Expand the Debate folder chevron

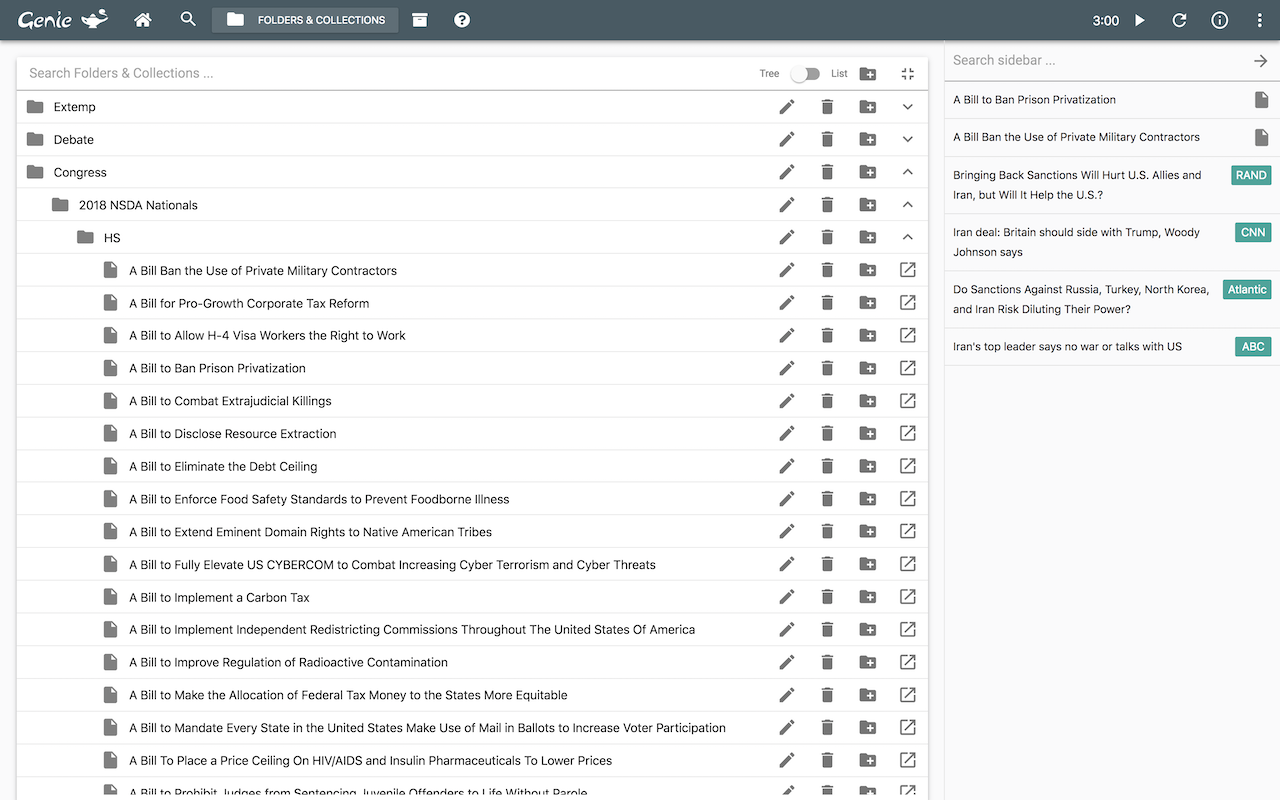coord(908,140)
